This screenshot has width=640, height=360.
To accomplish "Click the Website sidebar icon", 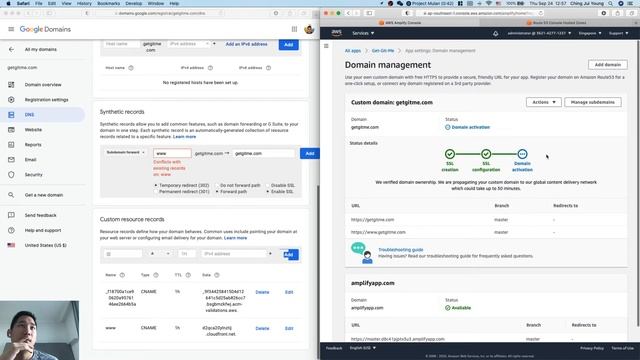I will coord(11,130).
